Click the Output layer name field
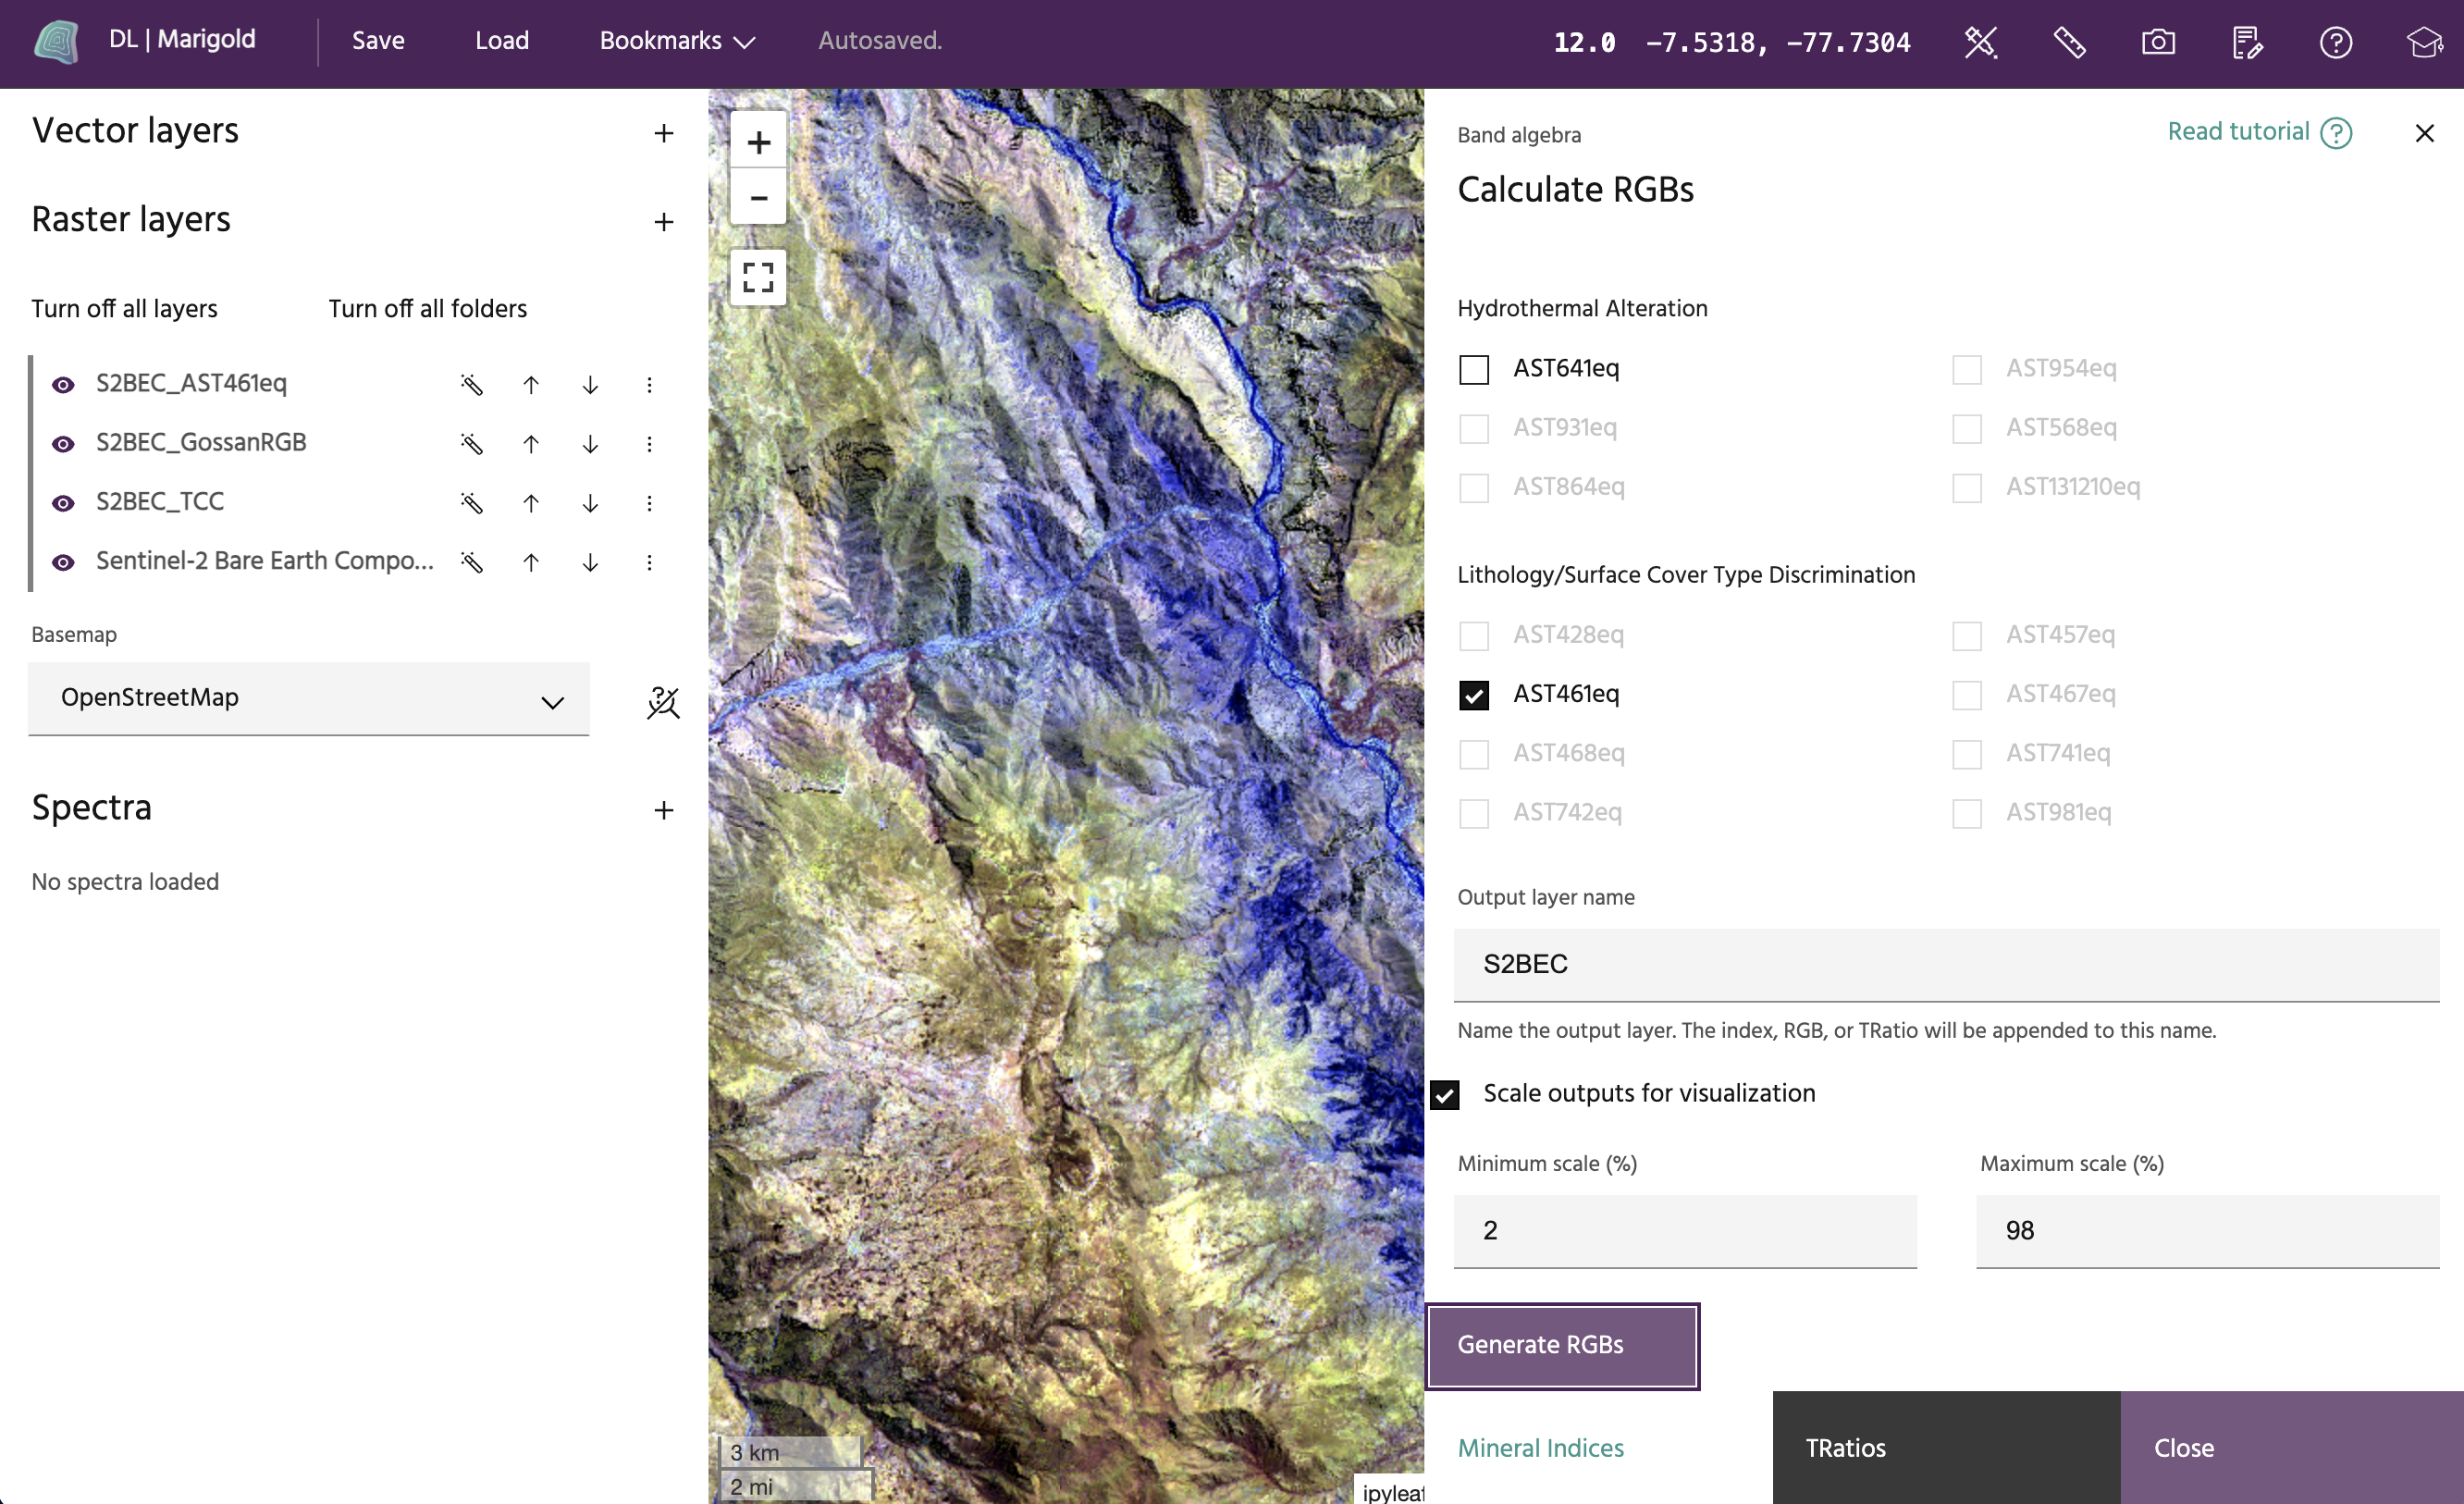 pos(1945,964)
